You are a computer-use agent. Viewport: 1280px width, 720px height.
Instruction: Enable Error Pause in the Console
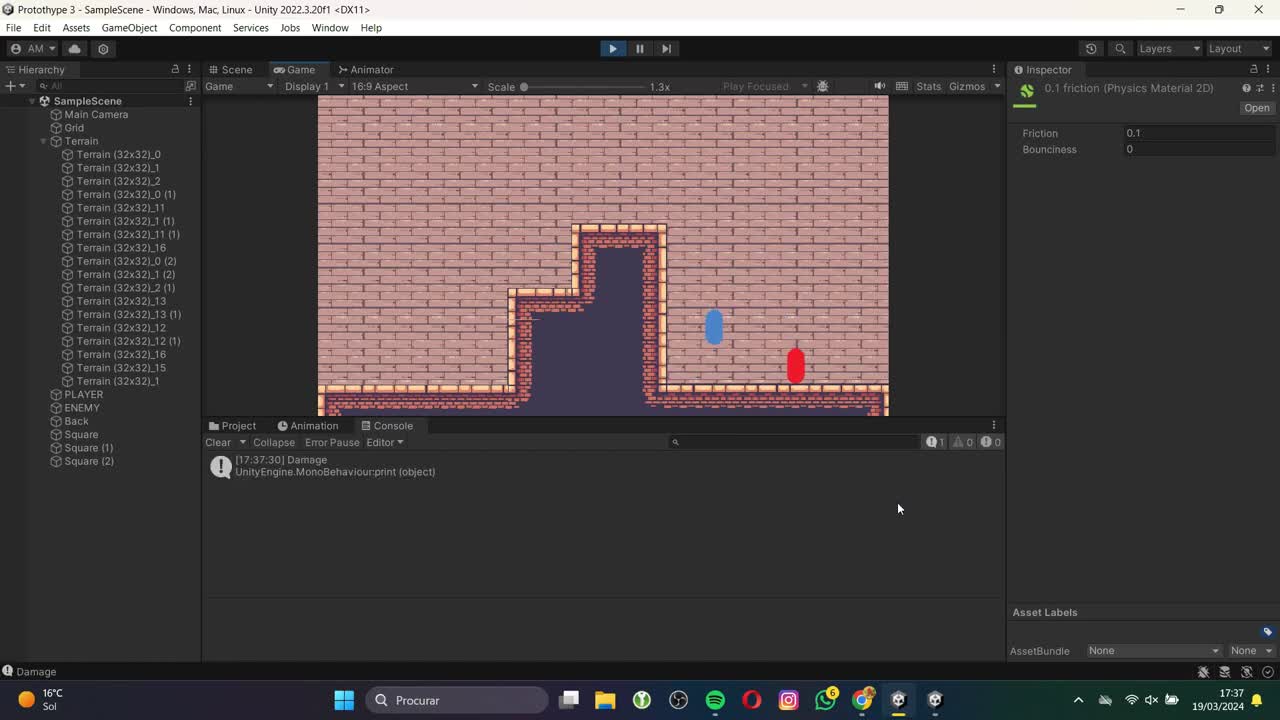click(332, 442)
